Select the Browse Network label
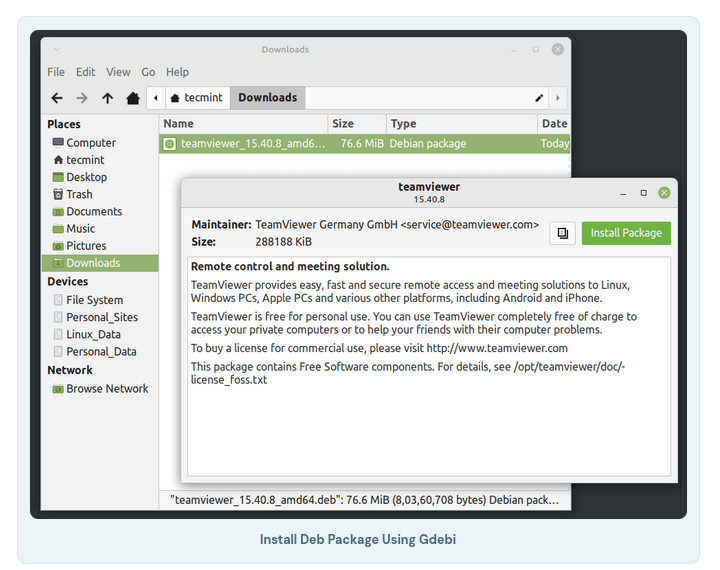This screenshot has width=720, height=570. pyautogui.click(x=107, y=389)
